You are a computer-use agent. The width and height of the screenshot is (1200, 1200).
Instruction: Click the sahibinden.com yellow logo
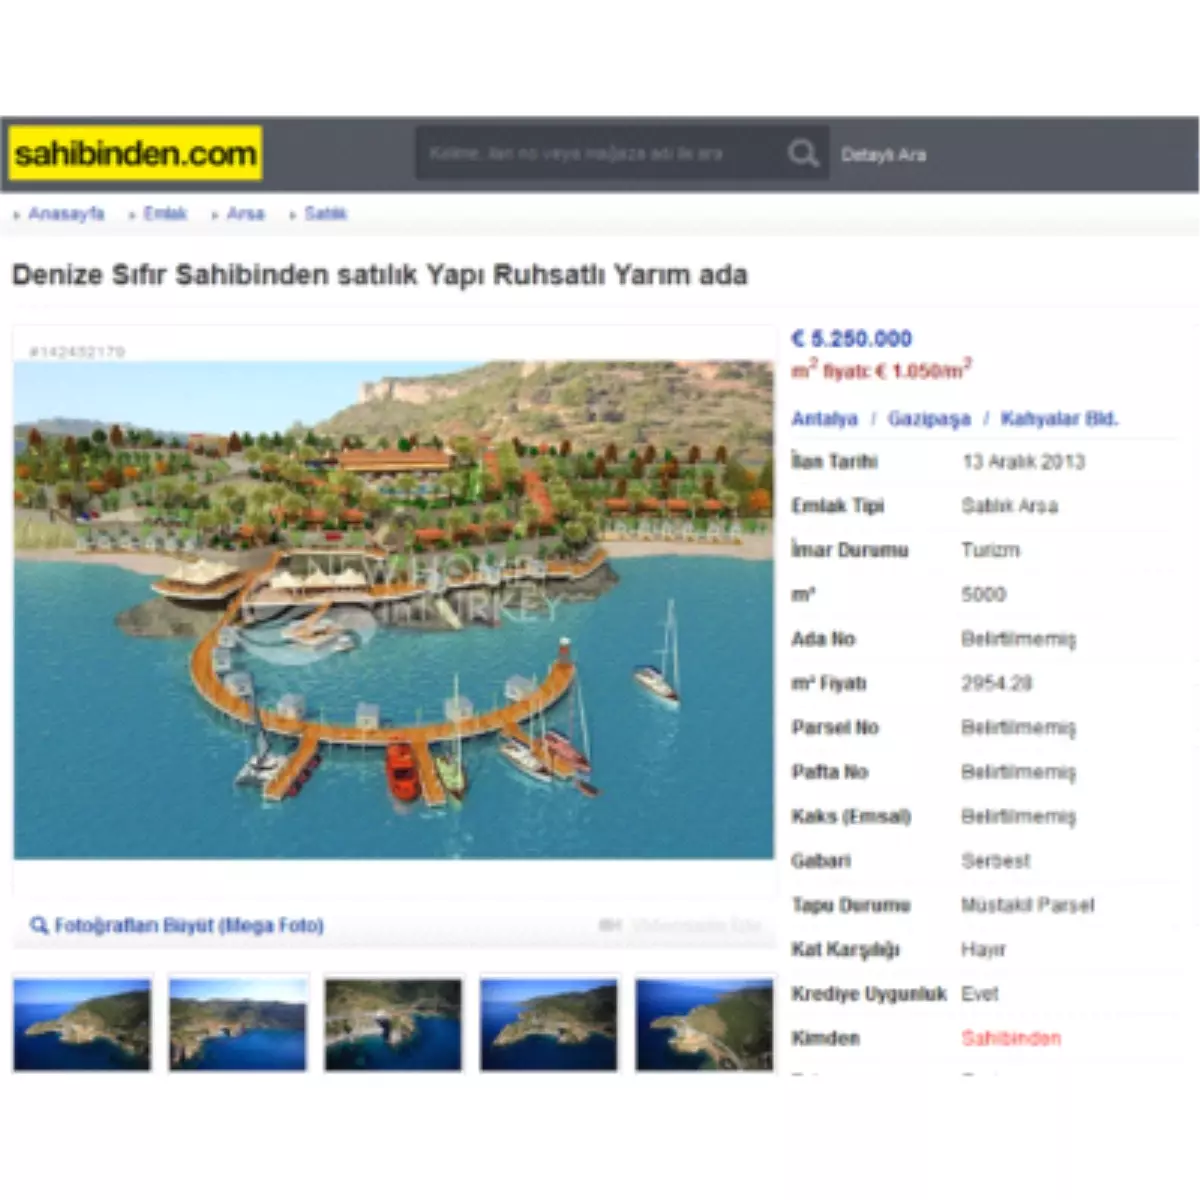click(135, 154)
